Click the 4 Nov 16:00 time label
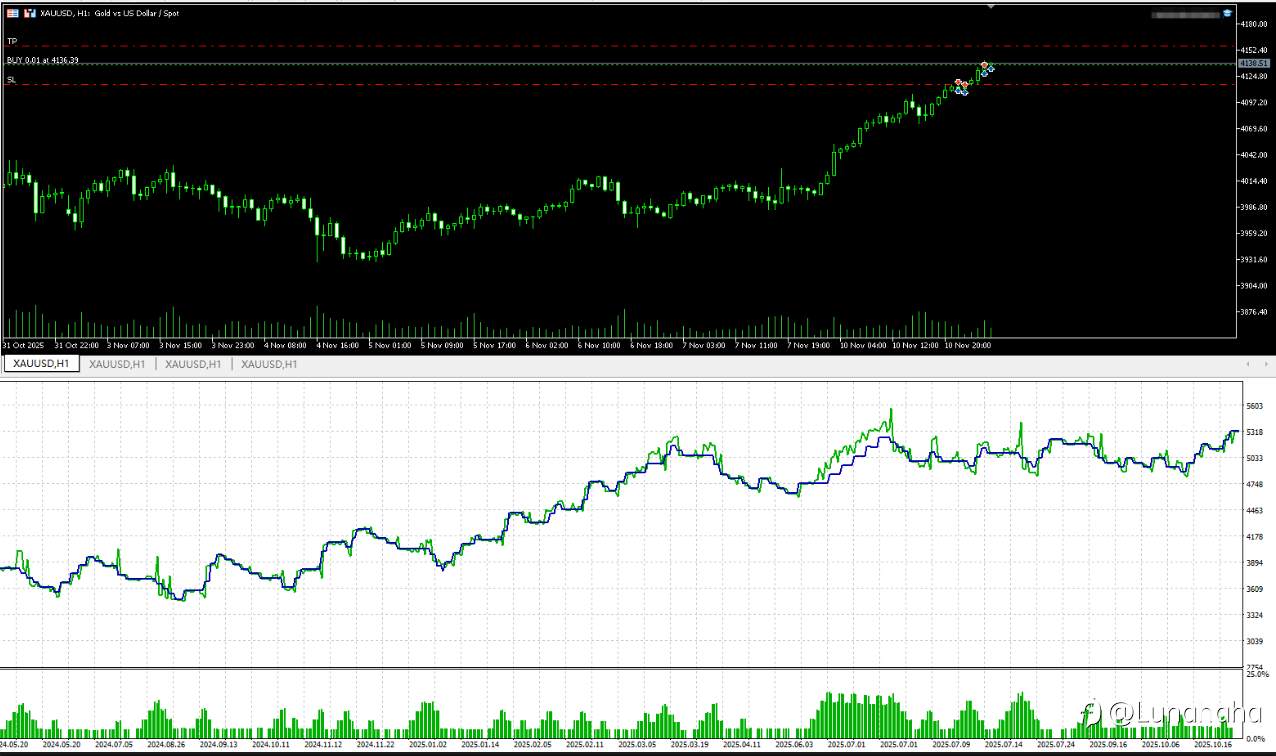 pos(337,345)
